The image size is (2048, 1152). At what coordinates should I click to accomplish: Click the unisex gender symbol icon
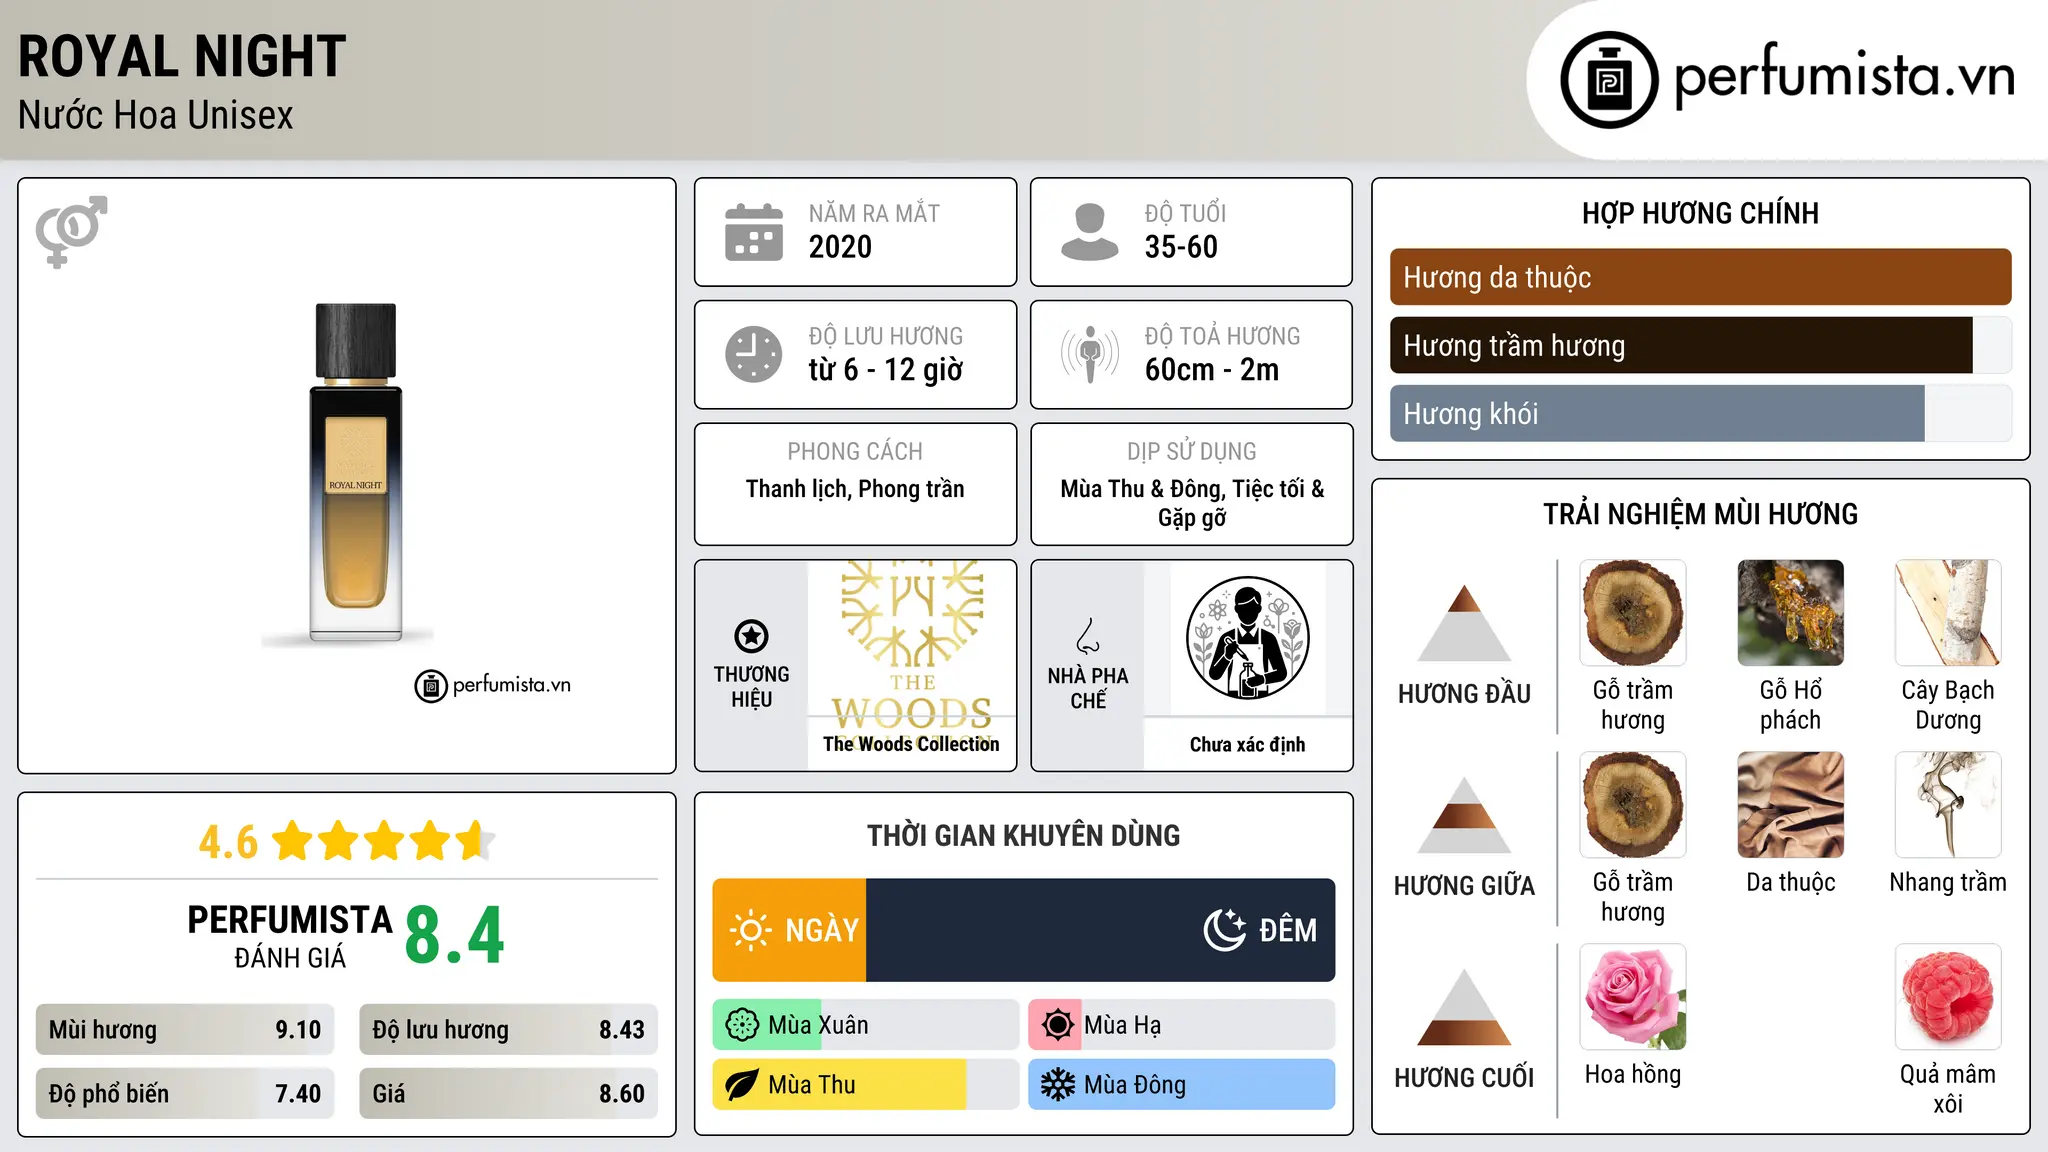point(71,232)
